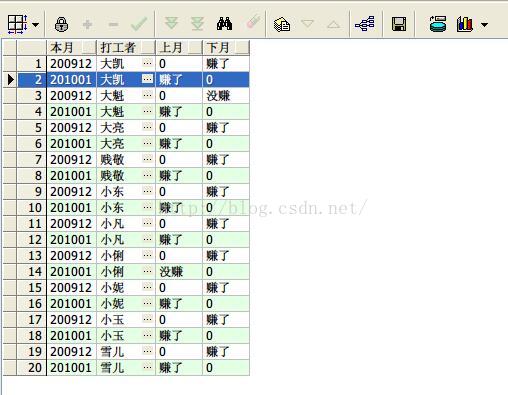
Task: Click the 没赚 cell in row 14
Action: 179,272
